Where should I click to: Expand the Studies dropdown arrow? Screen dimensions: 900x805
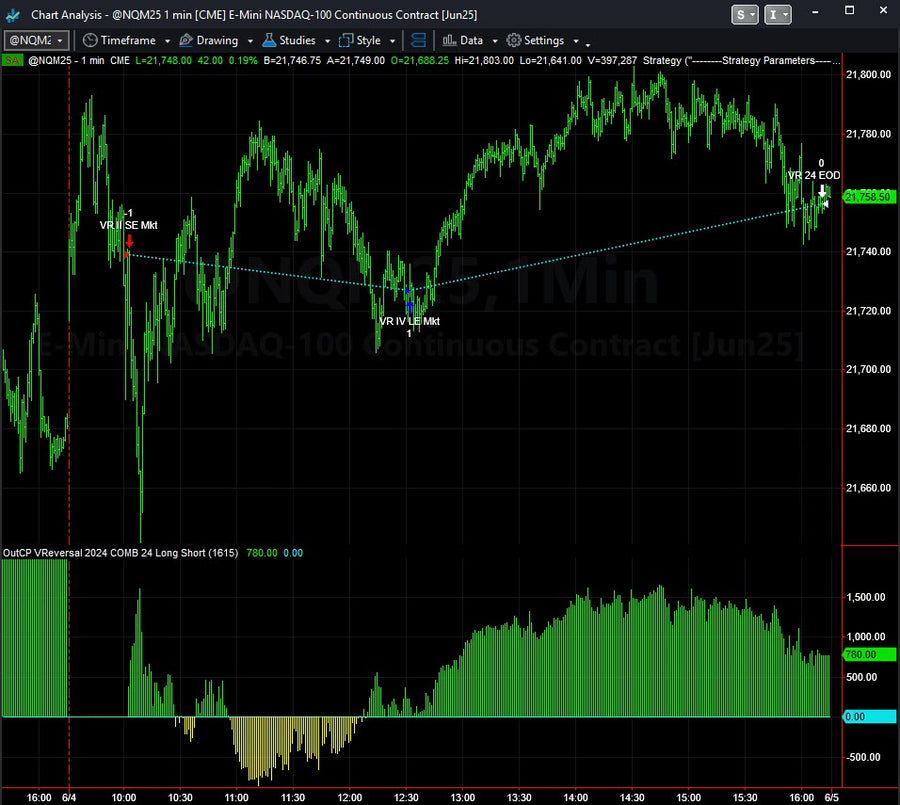[327, 41]
